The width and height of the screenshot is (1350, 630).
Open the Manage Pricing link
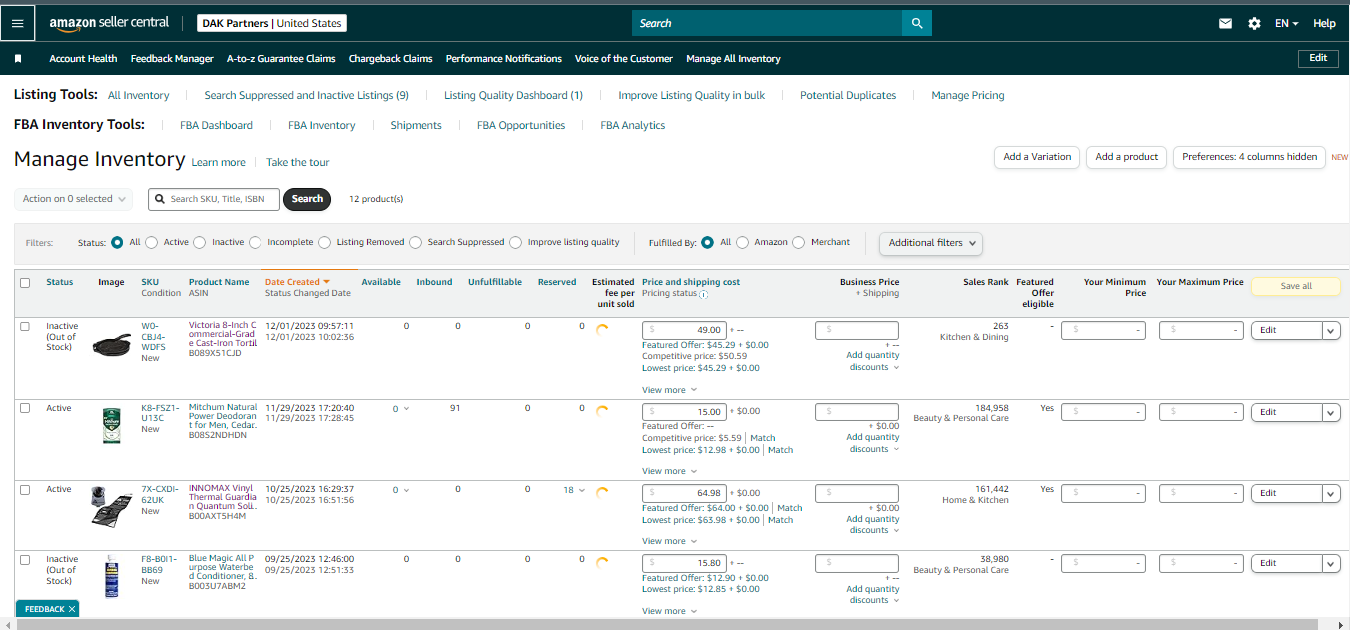pyautogui.click(x=967, y=96)
